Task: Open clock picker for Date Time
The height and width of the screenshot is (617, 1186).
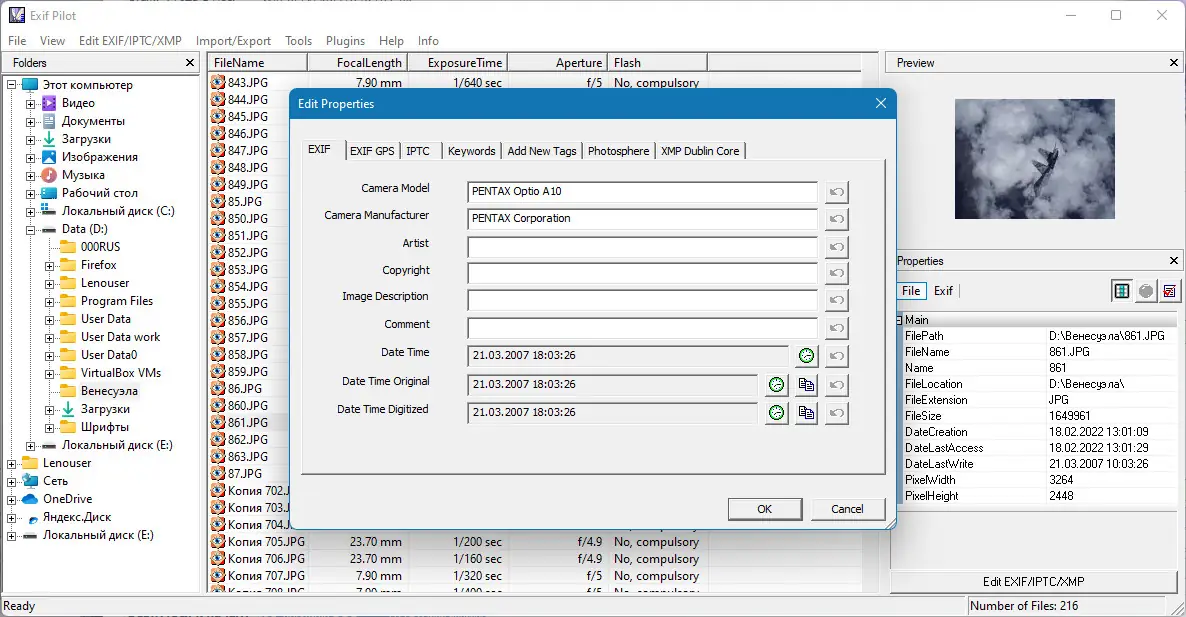Action: [806, 355]
